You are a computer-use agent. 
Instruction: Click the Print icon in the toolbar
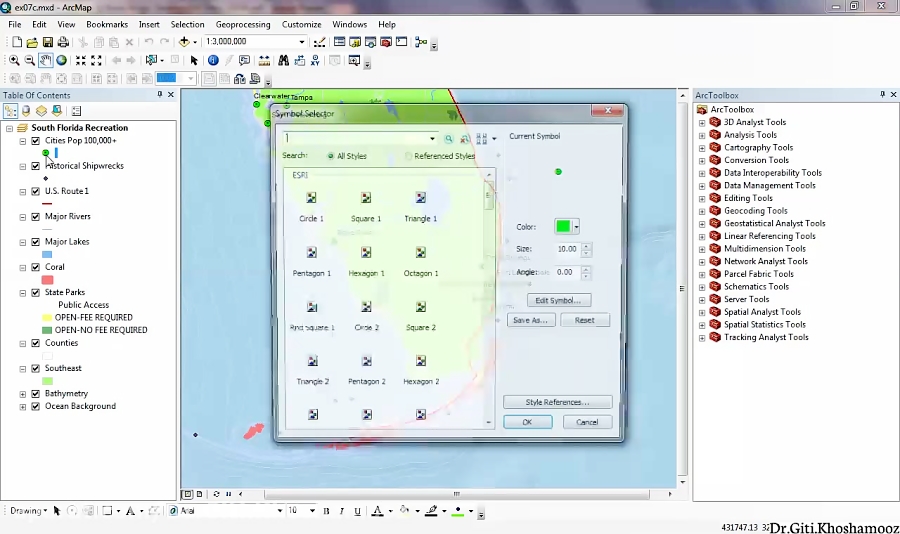(63, 42)
